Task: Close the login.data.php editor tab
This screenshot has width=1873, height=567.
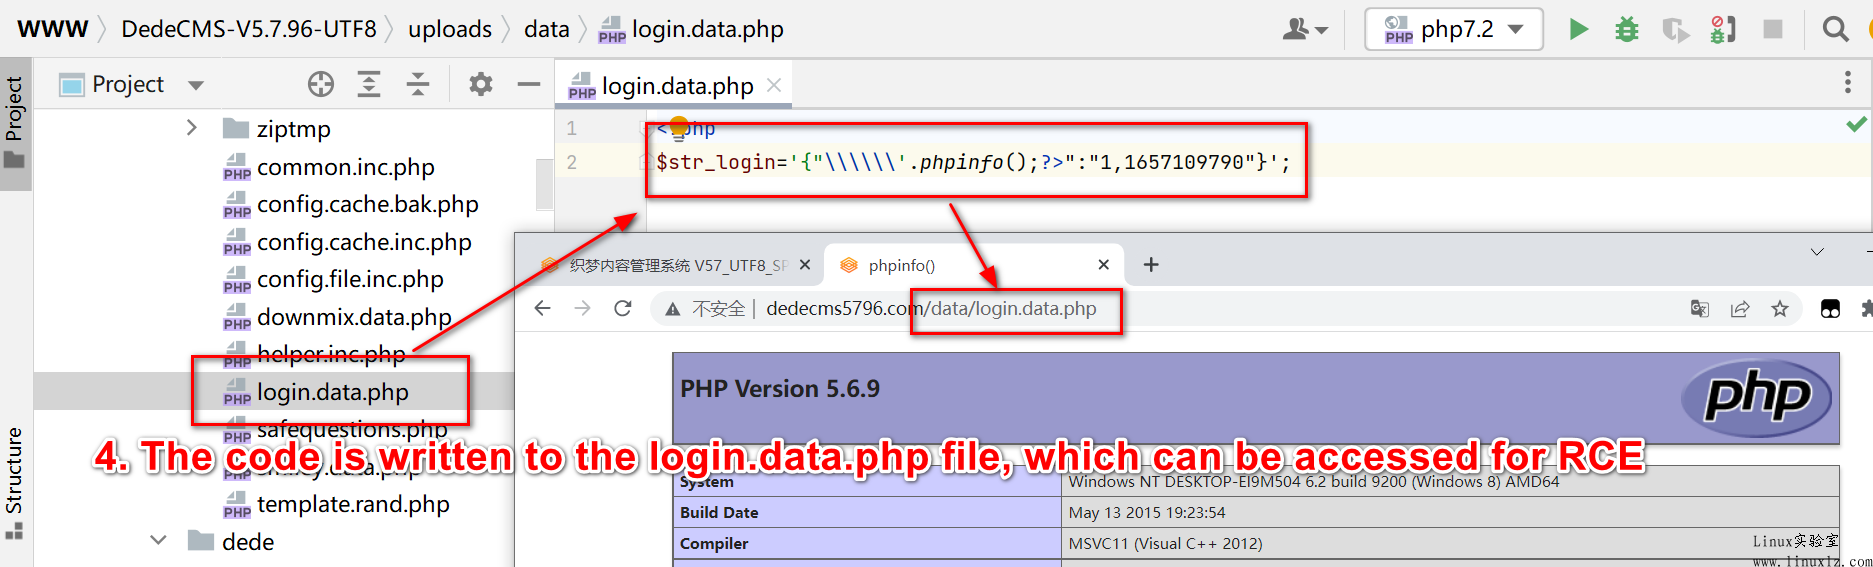Action: pos(774,85)
